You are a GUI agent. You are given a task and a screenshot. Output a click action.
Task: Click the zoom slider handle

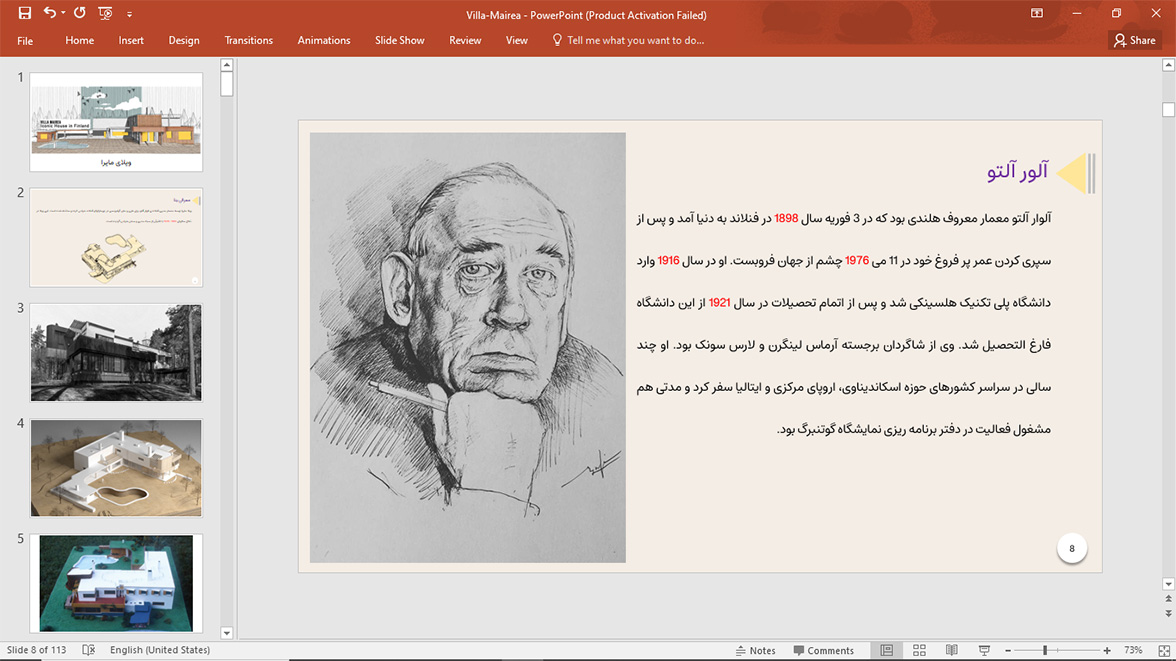click(x=1045, y=650)
